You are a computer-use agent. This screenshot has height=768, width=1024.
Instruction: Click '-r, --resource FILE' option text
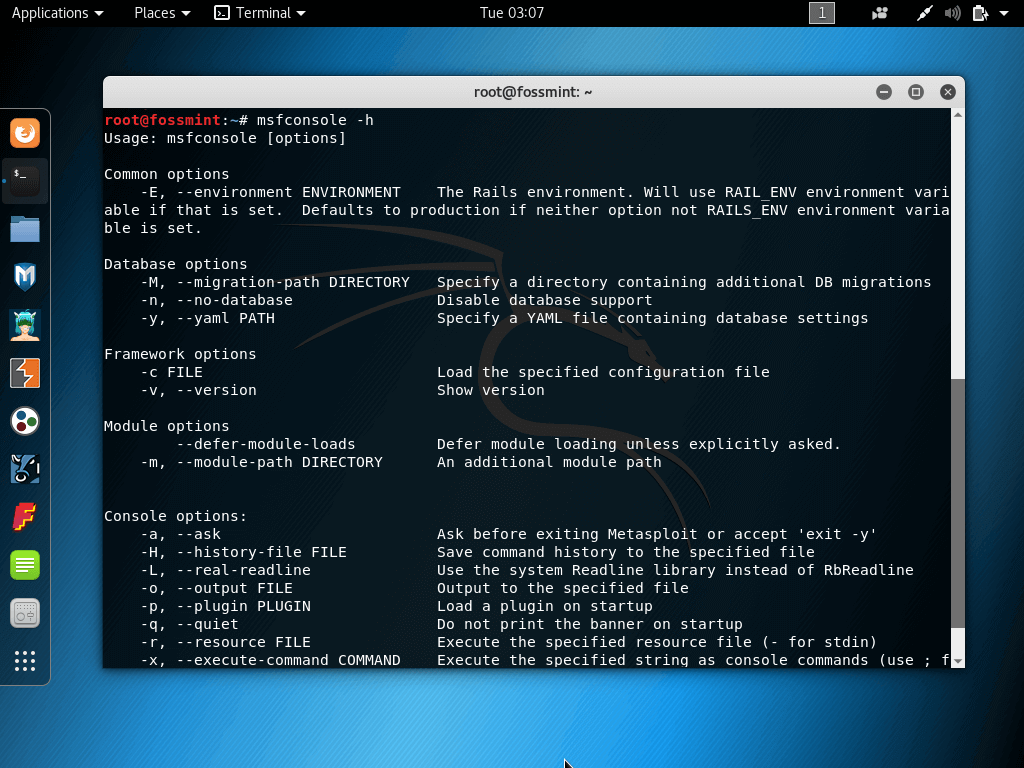pos(225,643)
